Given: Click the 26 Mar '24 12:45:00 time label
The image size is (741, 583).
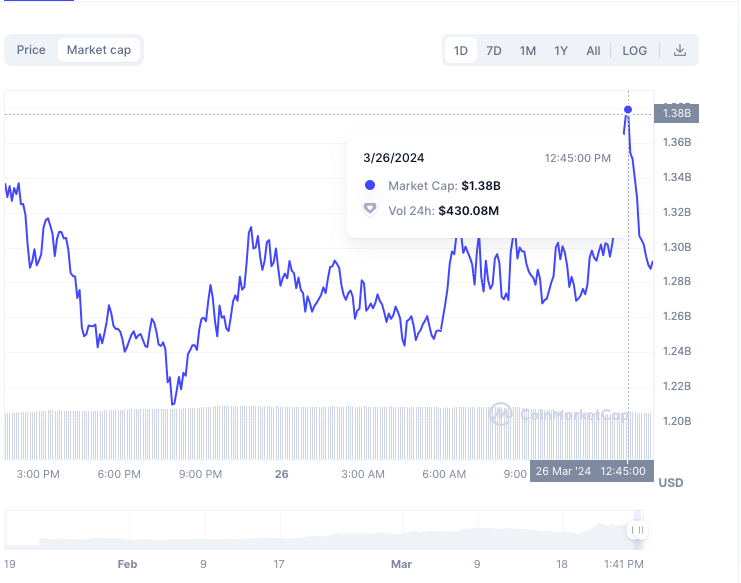Looking at the screenshot, I should [592, 471].
